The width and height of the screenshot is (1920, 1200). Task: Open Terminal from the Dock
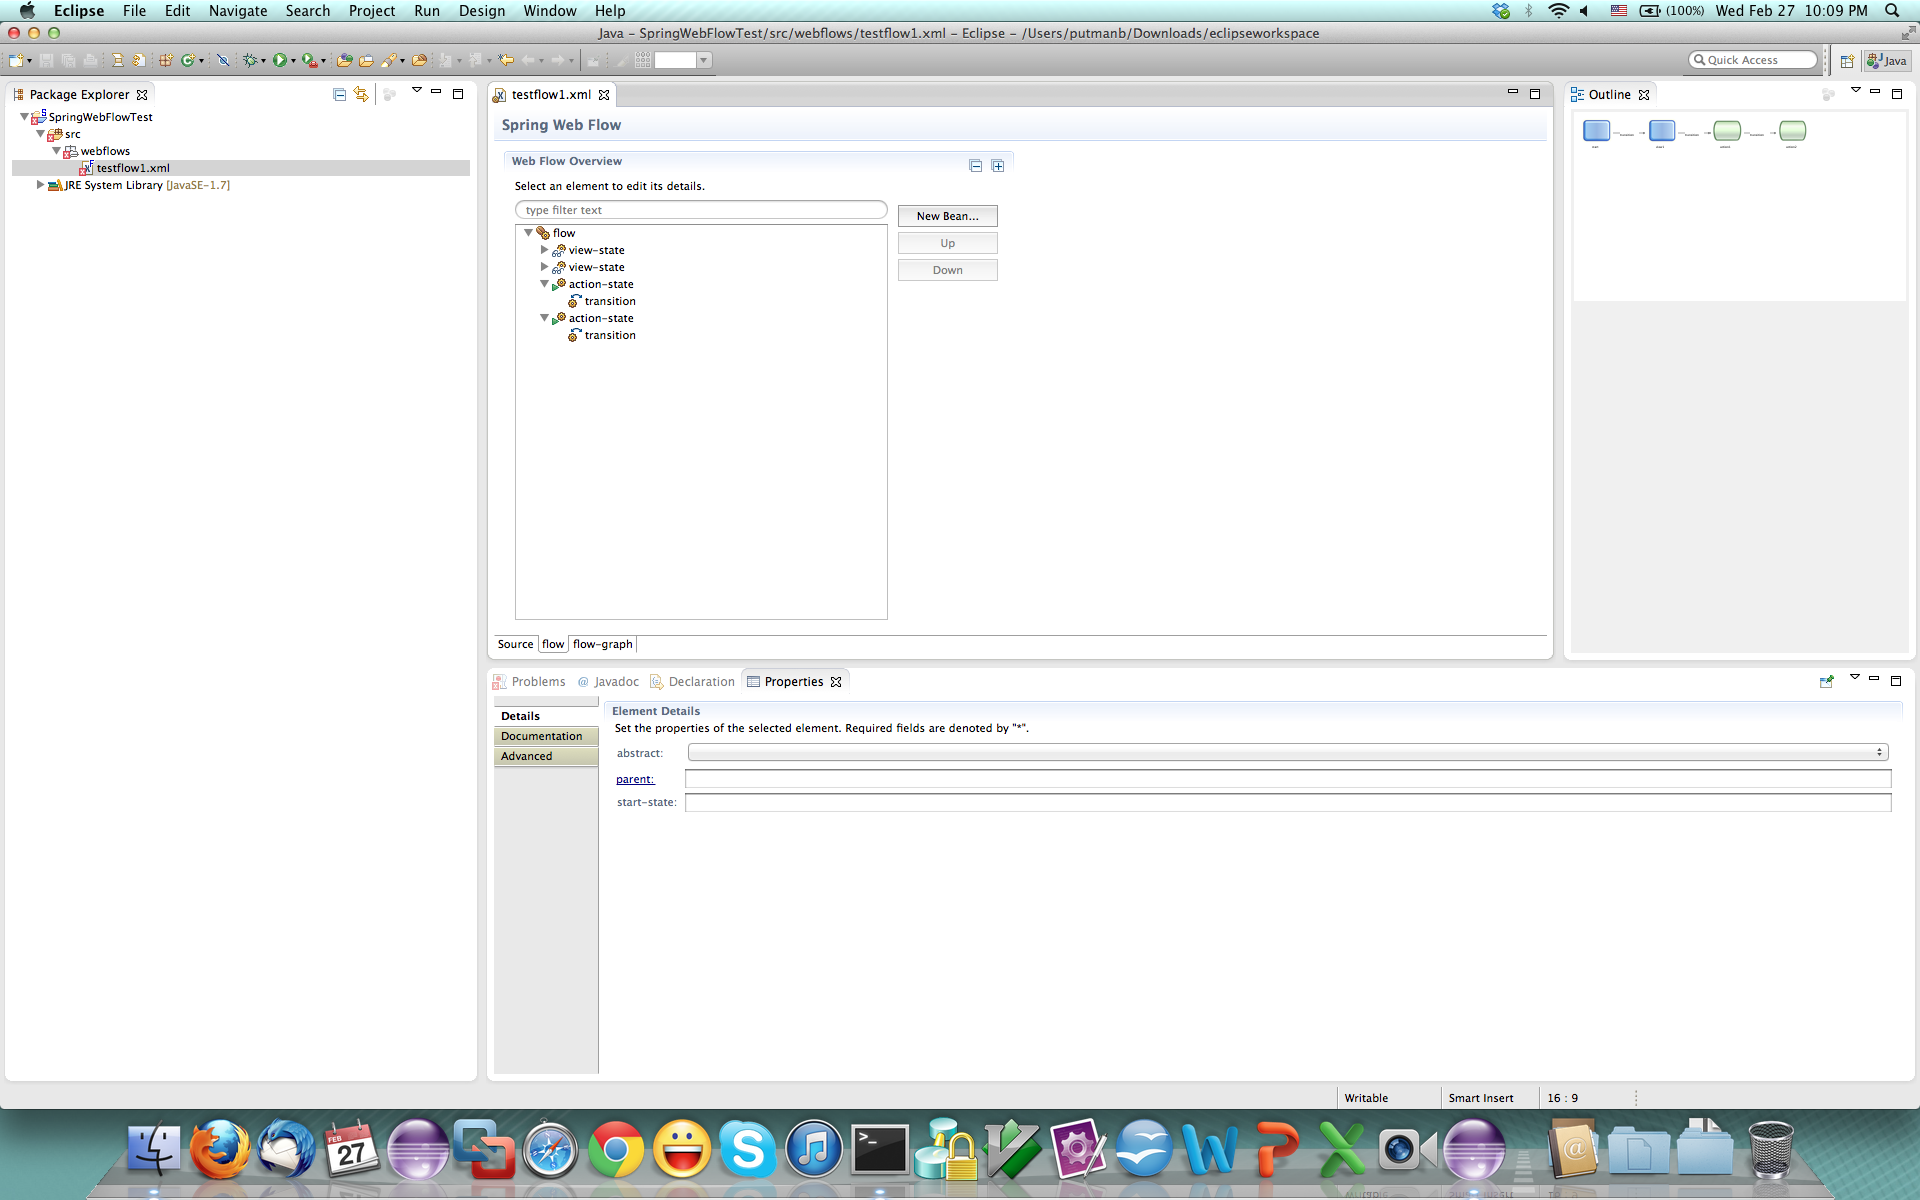tap(880, 1150)
